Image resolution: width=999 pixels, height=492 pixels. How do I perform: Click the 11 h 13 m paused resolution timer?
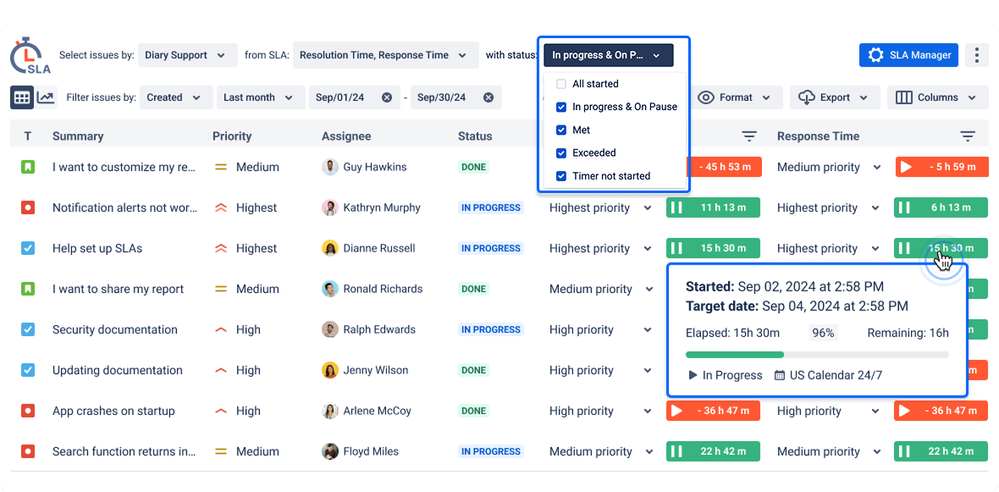pyautogui.click(x=713, y=208)
